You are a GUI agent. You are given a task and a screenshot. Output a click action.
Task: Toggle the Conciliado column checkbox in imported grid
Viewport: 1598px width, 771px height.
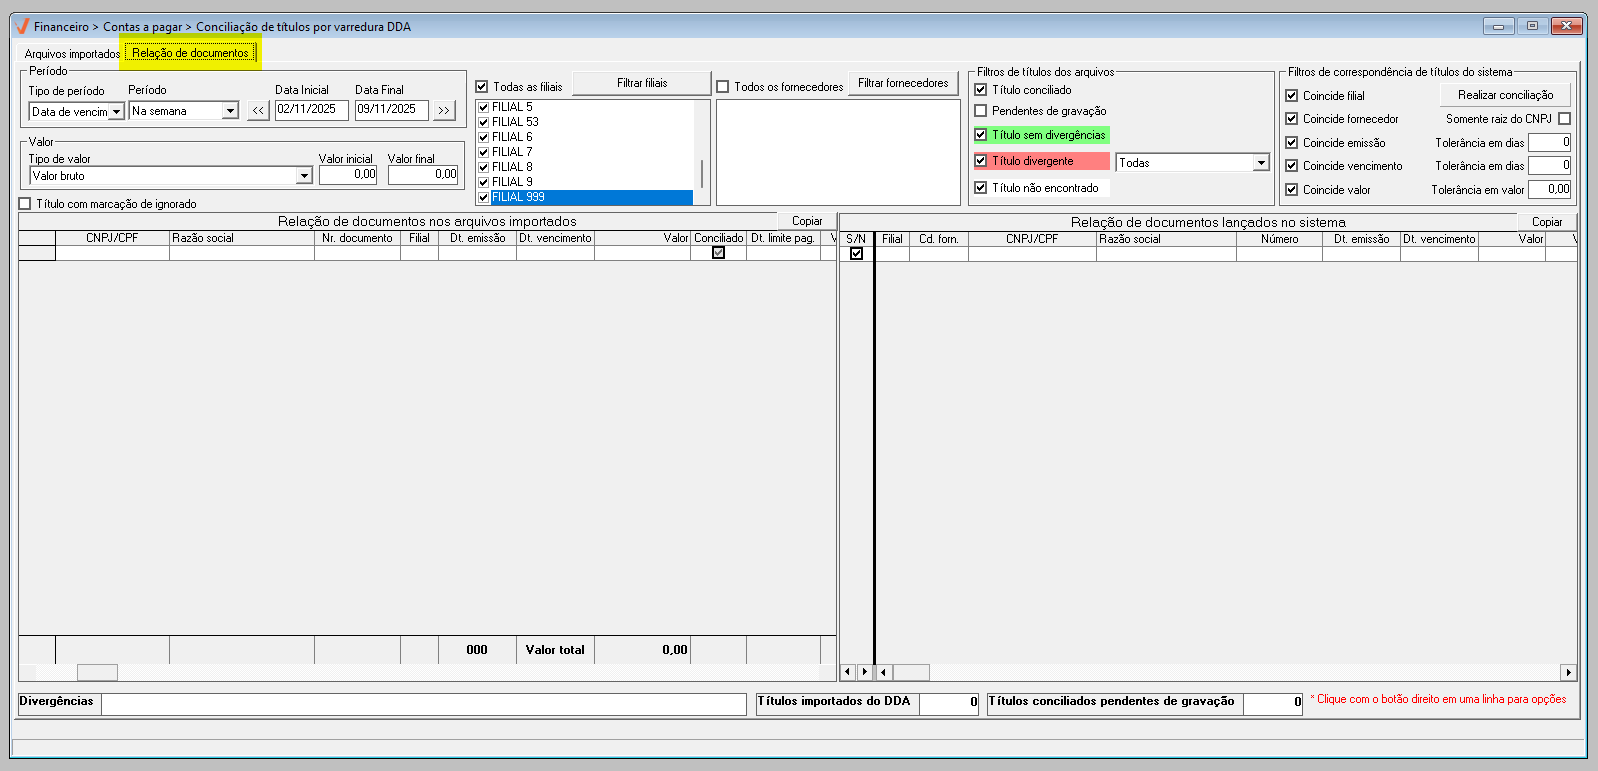coord(718,253)
